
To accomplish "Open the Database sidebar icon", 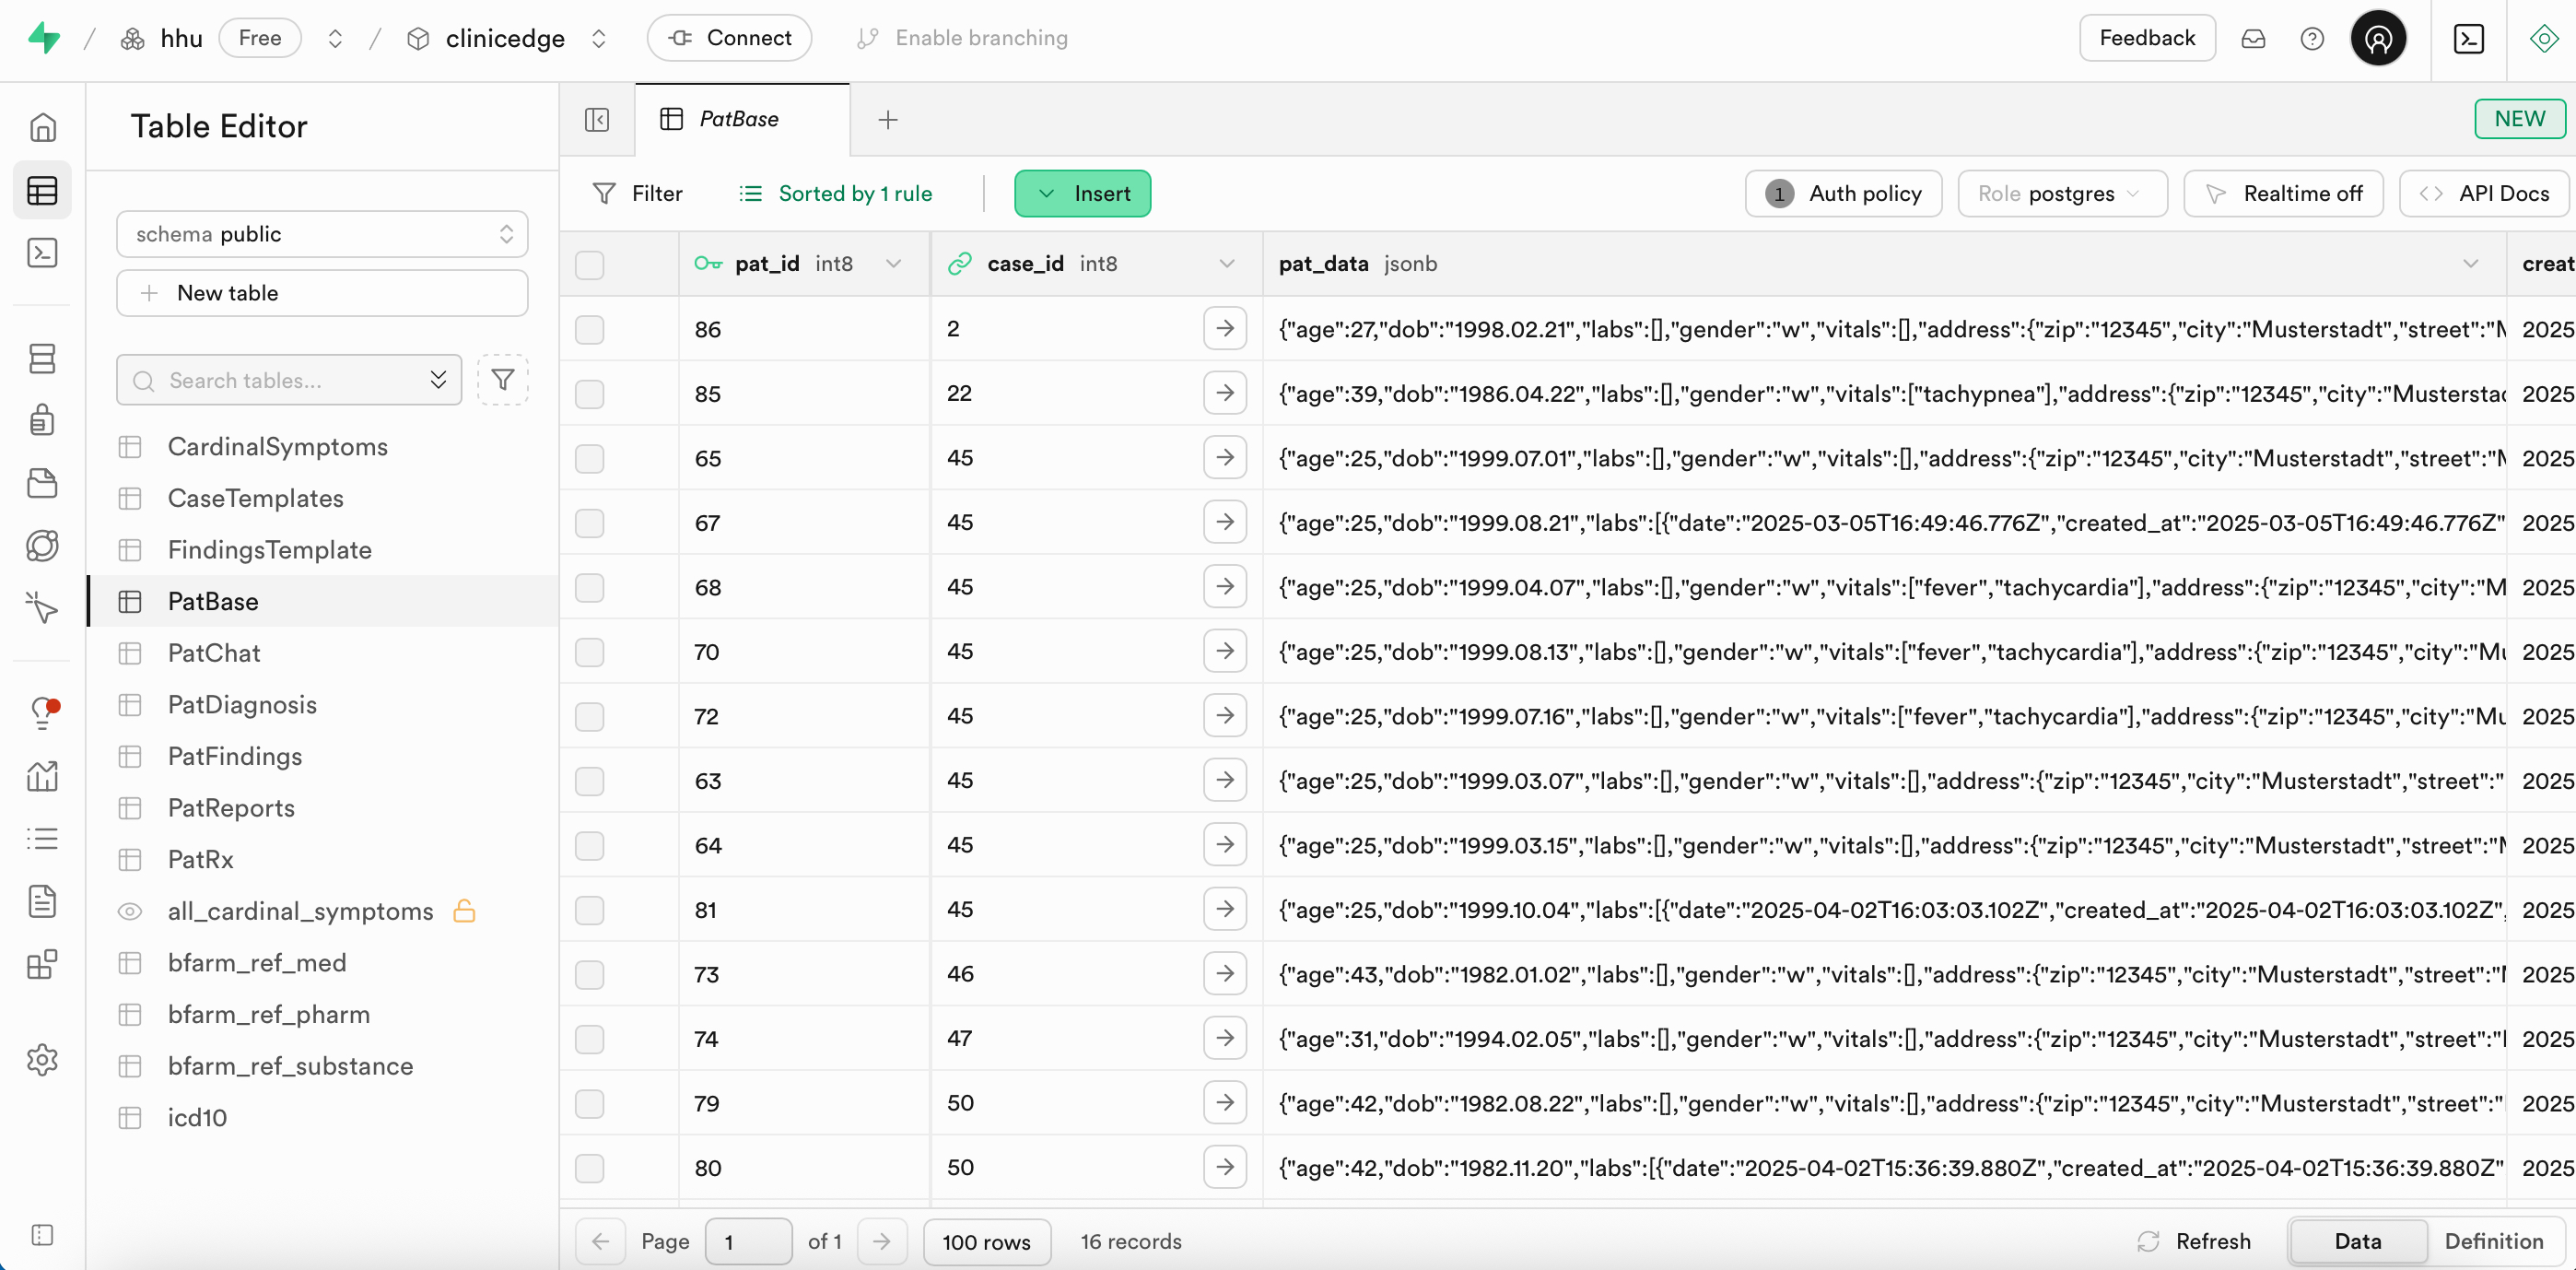I will [42, 358].
